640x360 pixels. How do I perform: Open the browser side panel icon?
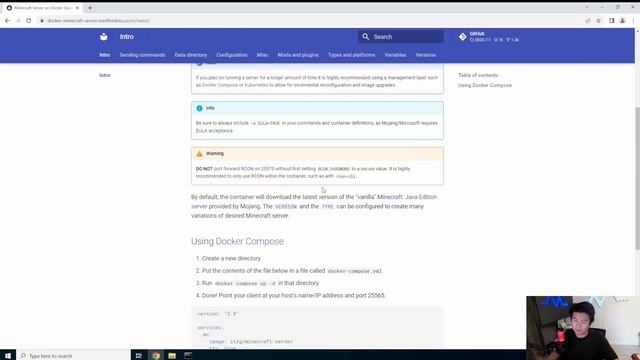[611, 20]
